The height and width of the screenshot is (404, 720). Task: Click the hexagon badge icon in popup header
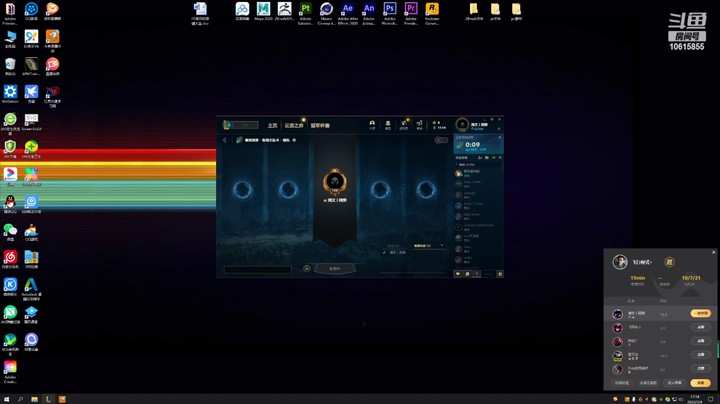pyautogui.click(x=669, y=262)
